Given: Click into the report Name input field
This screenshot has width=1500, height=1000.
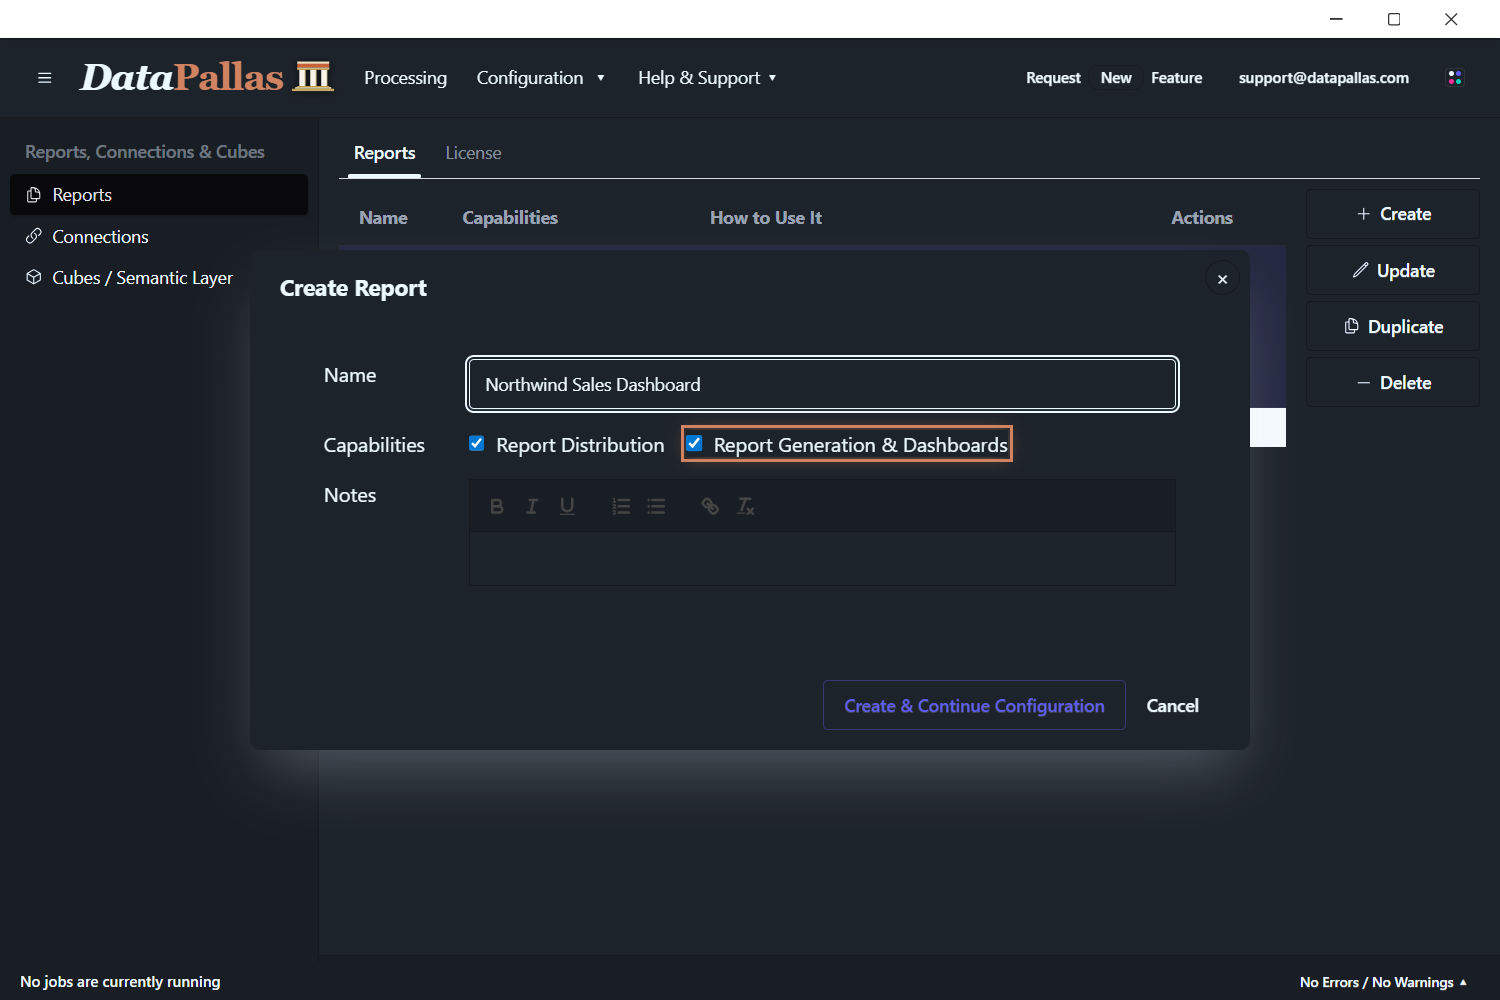Looking at the screenshot, I should pos(822,384).
